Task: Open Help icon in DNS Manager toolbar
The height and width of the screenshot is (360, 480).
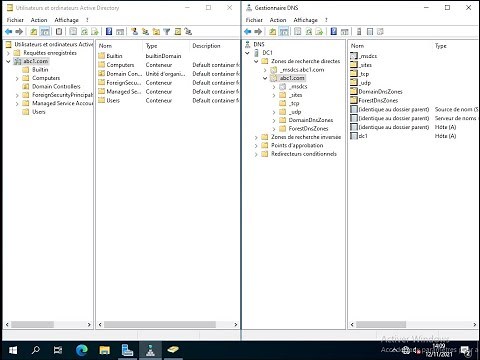Action: (x=334, y=32)
